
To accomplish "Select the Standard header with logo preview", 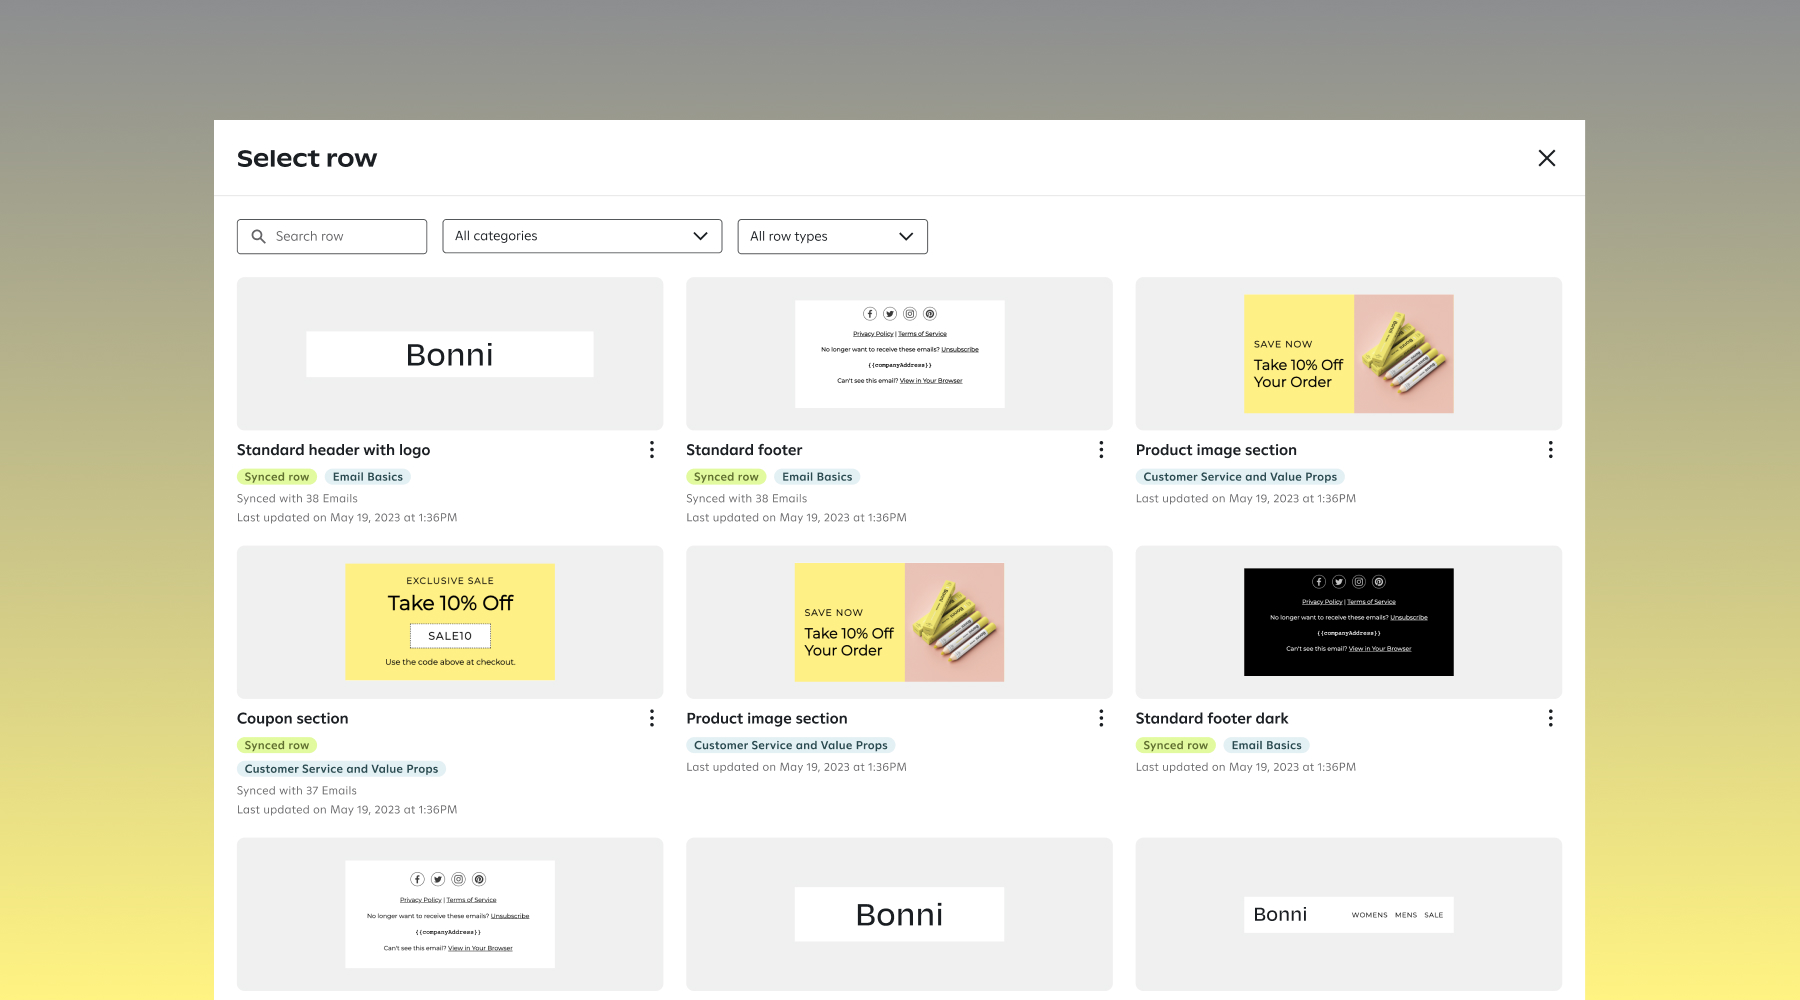I will point(449,353).
